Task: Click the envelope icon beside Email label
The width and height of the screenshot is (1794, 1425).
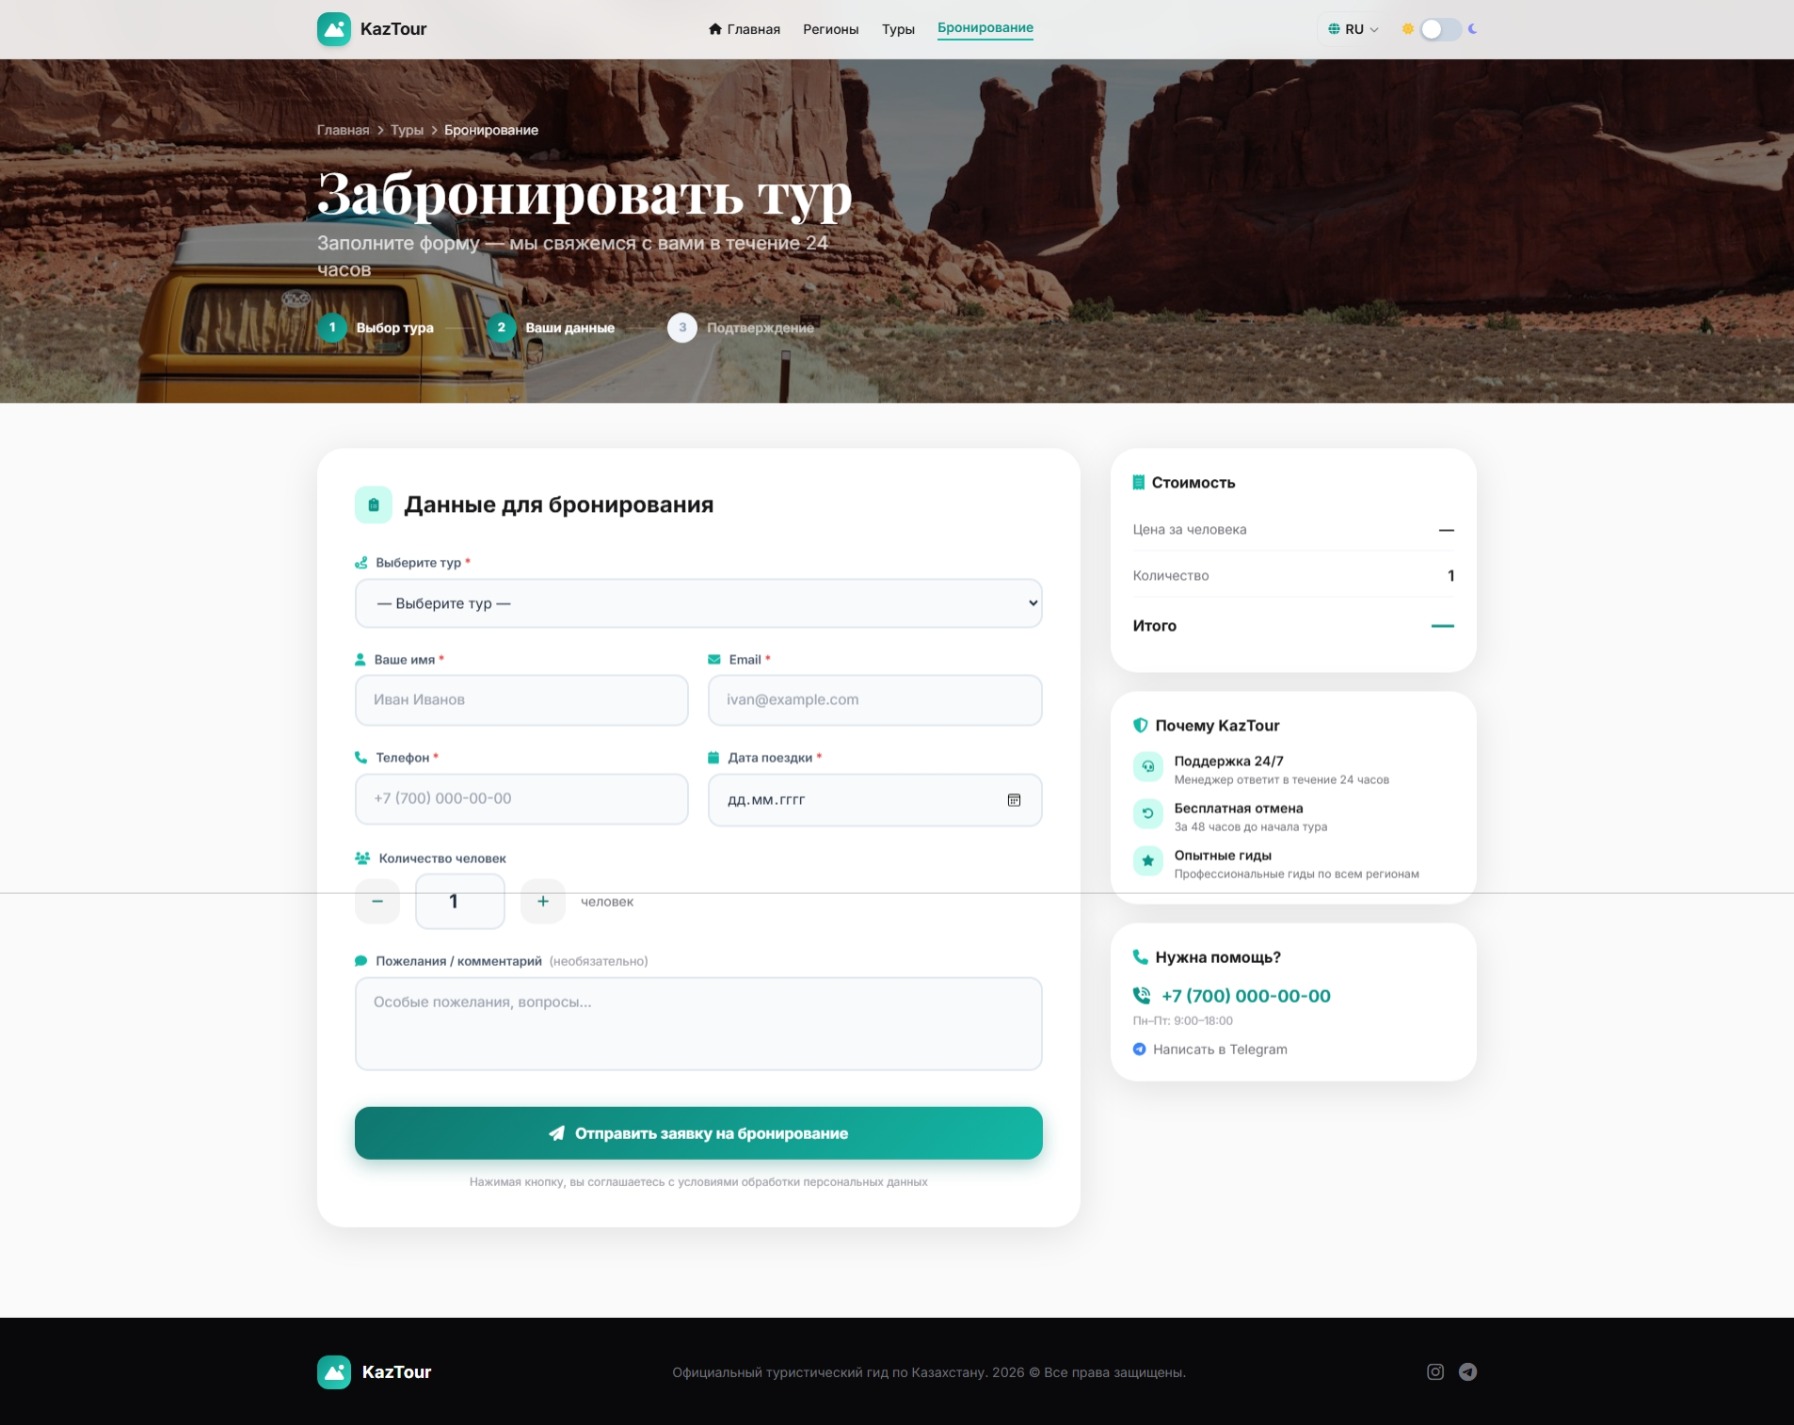Action: (x=714, y=660)
